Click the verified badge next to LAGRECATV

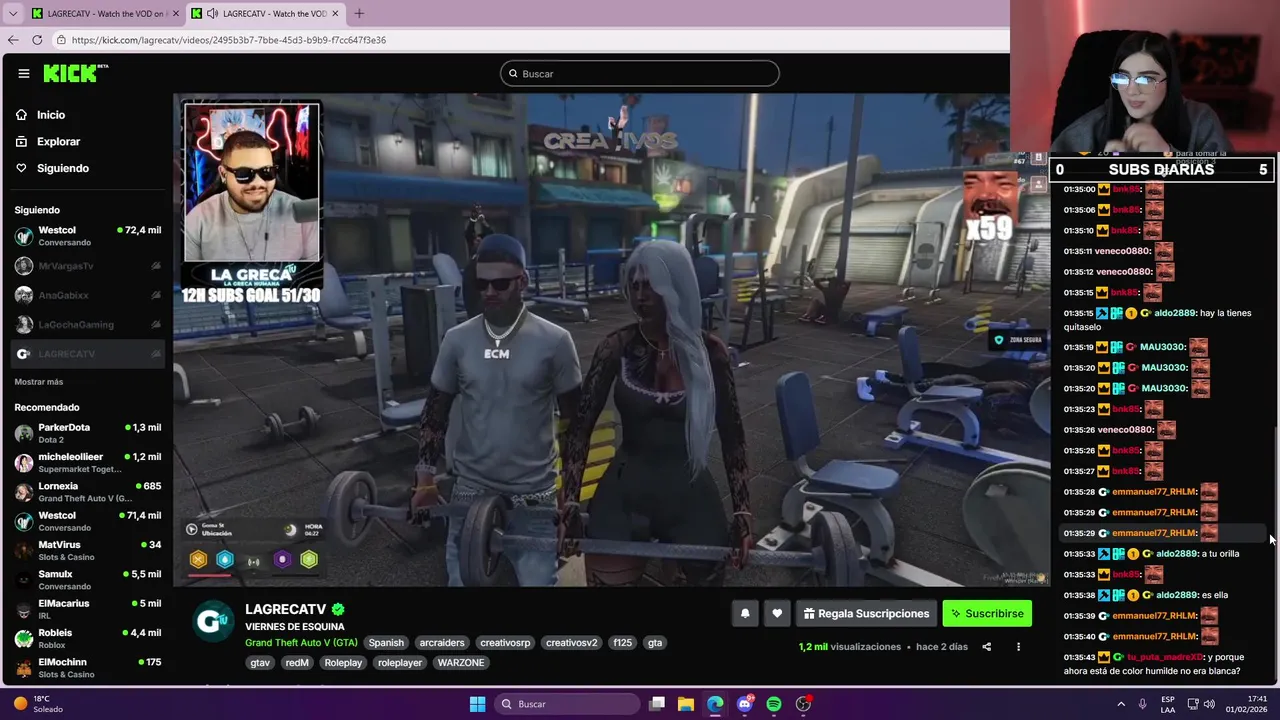pos(338,609)
